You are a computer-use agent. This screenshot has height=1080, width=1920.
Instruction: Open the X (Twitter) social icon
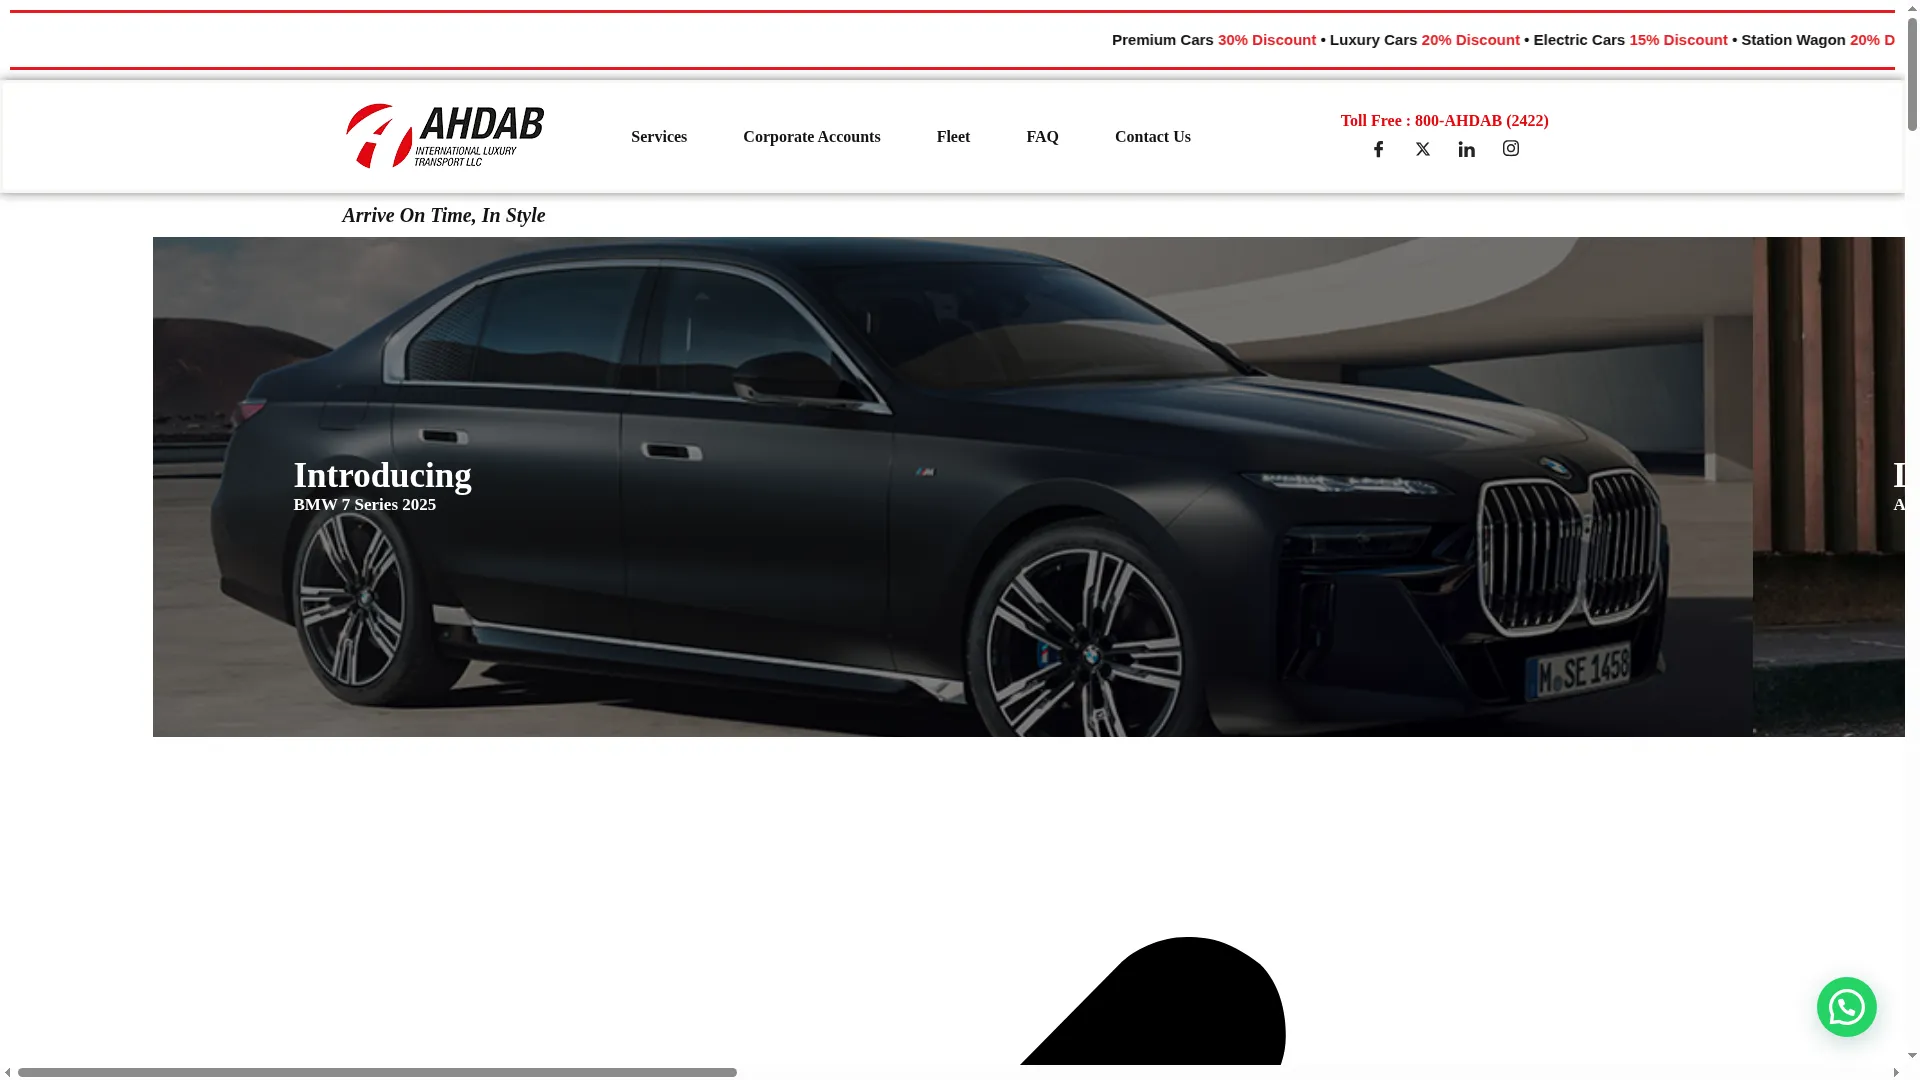[1422, 149]
